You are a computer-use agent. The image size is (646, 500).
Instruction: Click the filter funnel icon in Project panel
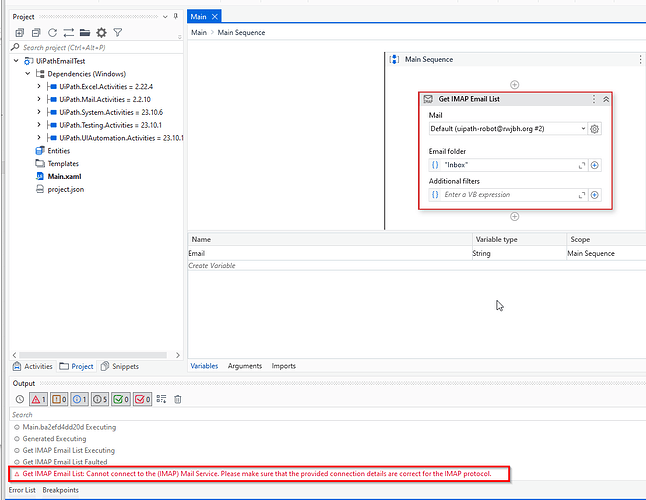pyautogui.click(x=118, y=33)
